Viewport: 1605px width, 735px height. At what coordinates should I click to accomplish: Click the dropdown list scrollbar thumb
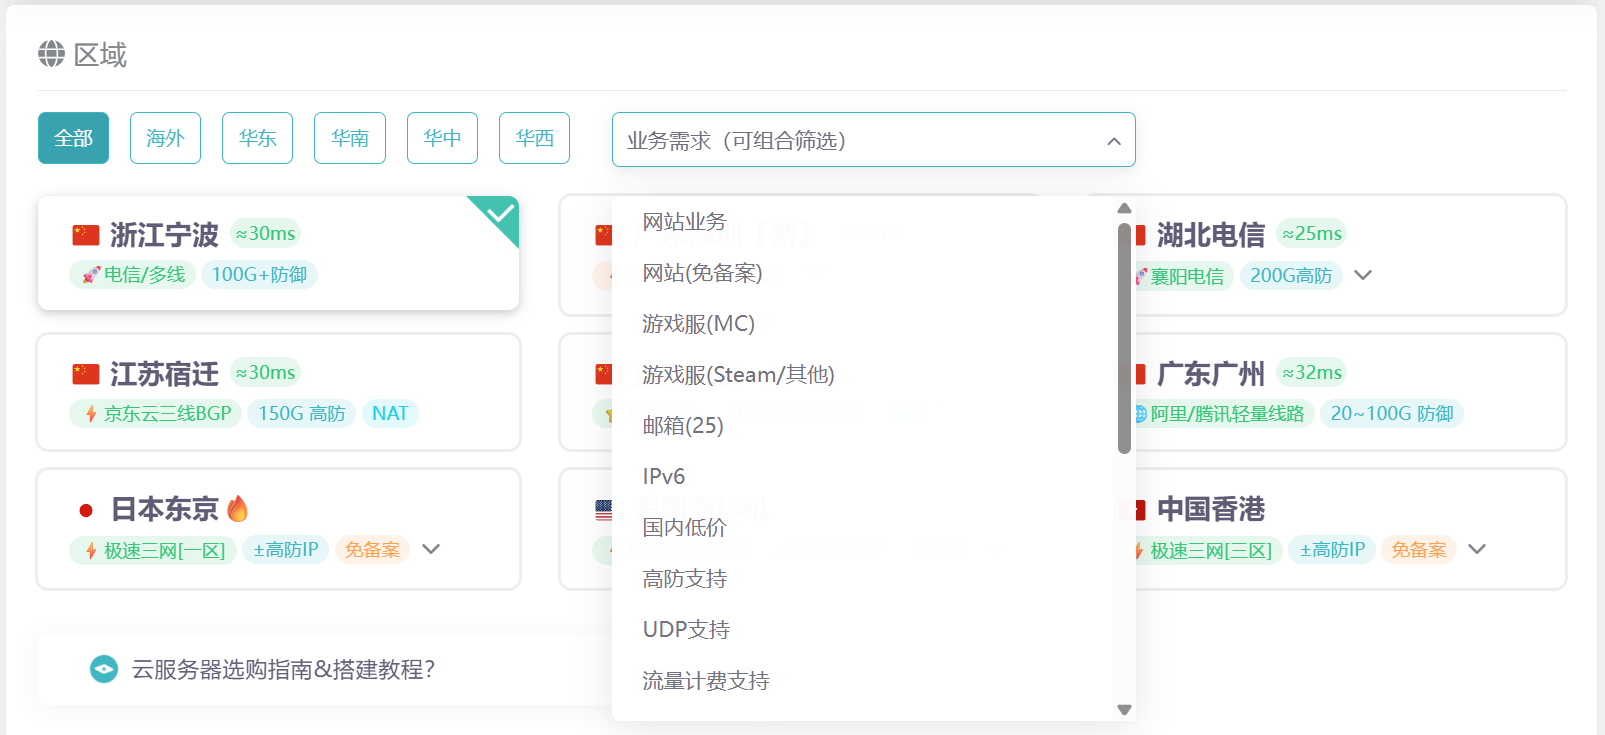coord(1124,338)
